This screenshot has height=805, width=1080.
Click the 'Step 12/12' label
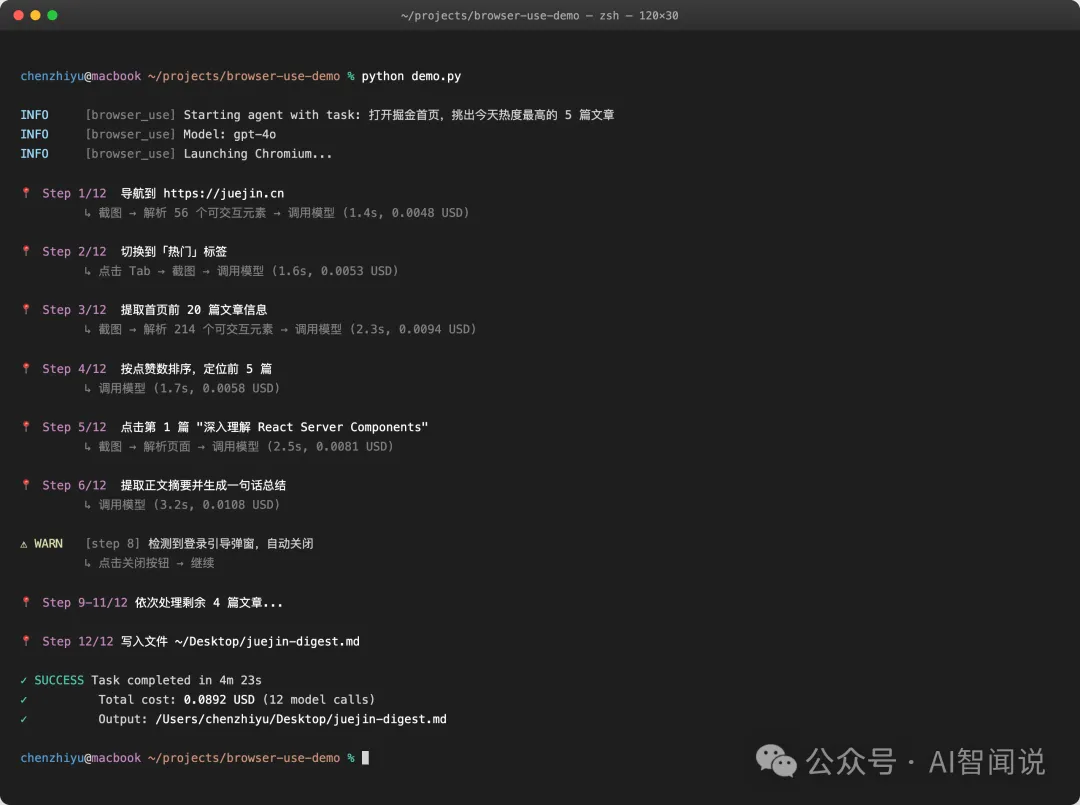click(78, 641)
